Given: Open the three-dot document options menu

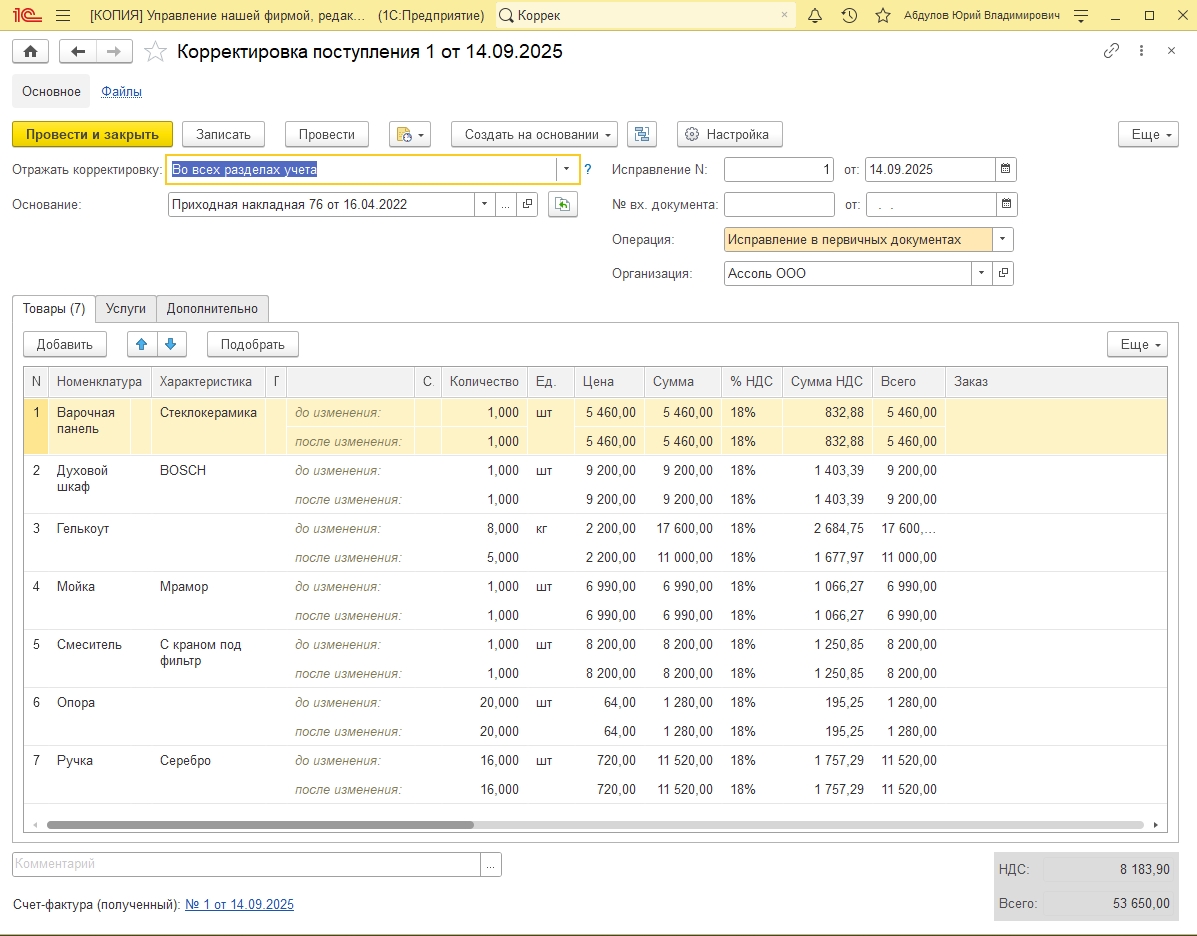Looking at the screenshot, I should pyautogui.click(x=1141, y=50).
